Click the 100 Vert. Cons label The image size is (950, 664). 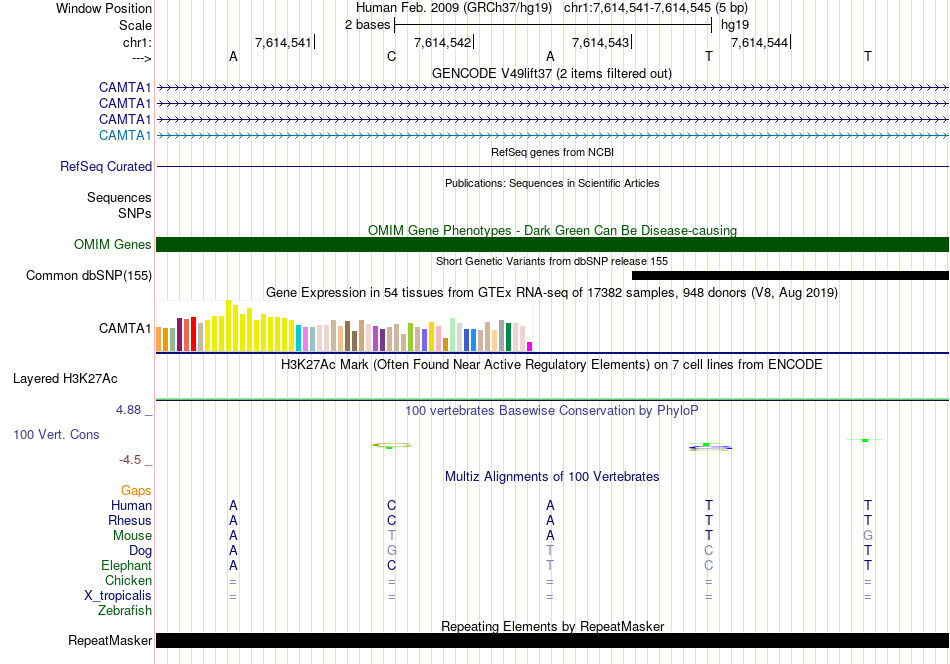click(56, 434)
